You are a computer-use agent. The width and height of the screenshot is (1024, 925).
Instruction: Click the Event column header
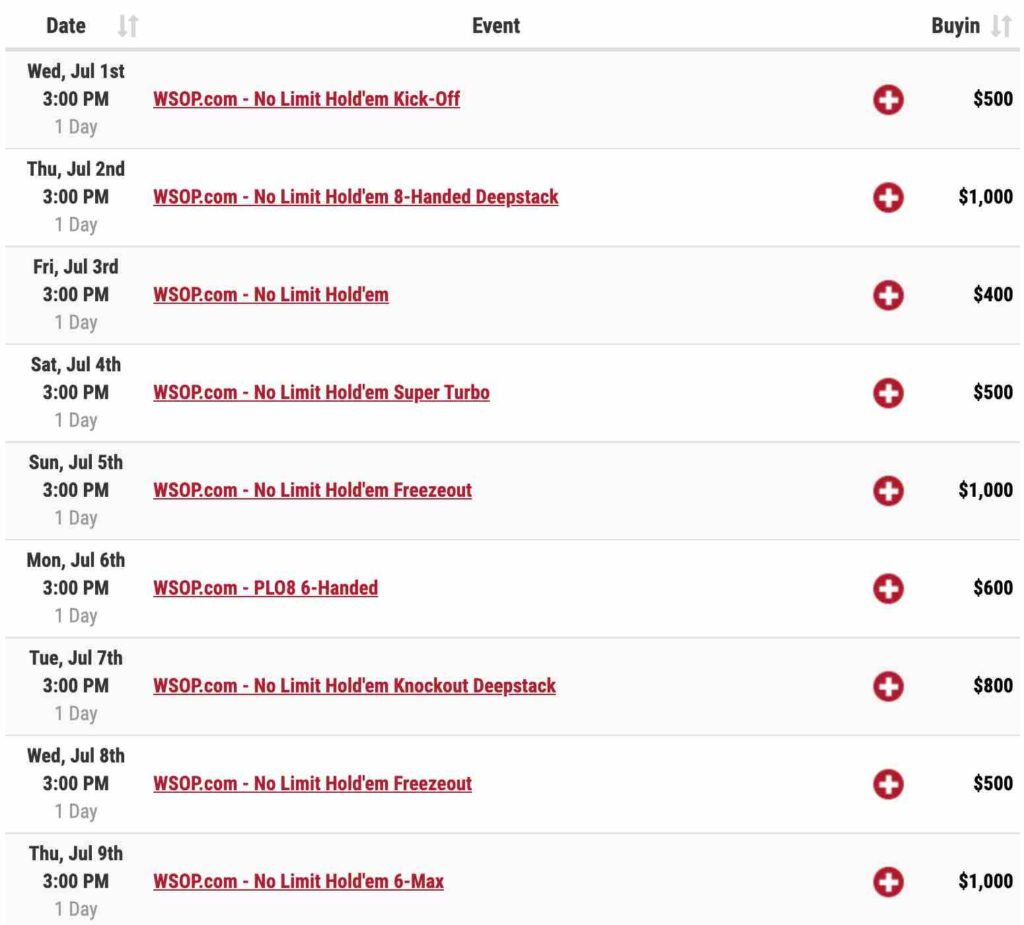pyautogui.click(x=496, y=26)
